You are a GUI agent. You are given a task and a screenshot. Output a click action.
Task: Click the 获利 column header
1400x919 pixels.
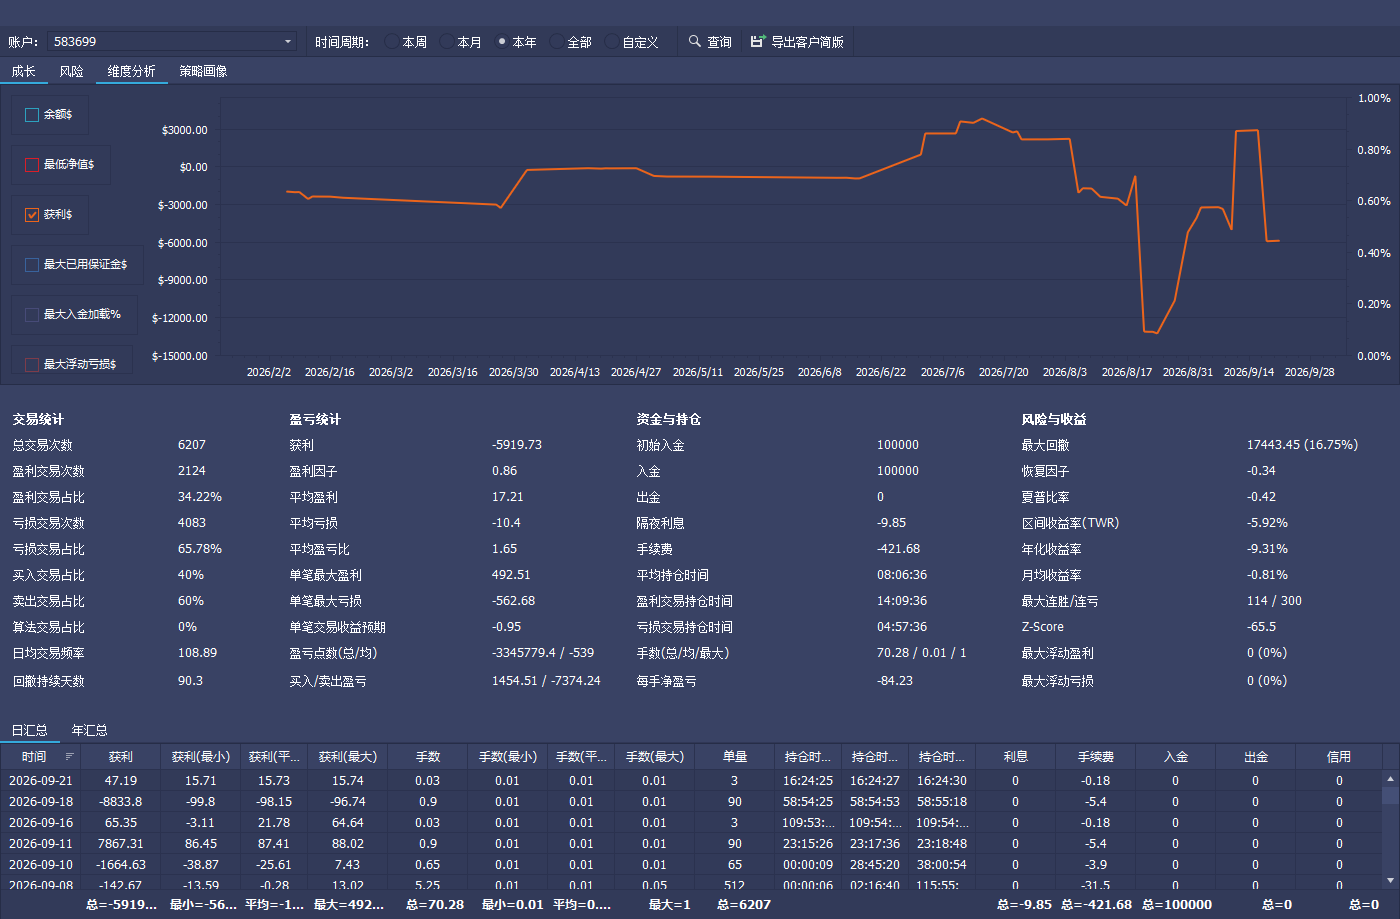pyautogui.click(x=120, y=757)
